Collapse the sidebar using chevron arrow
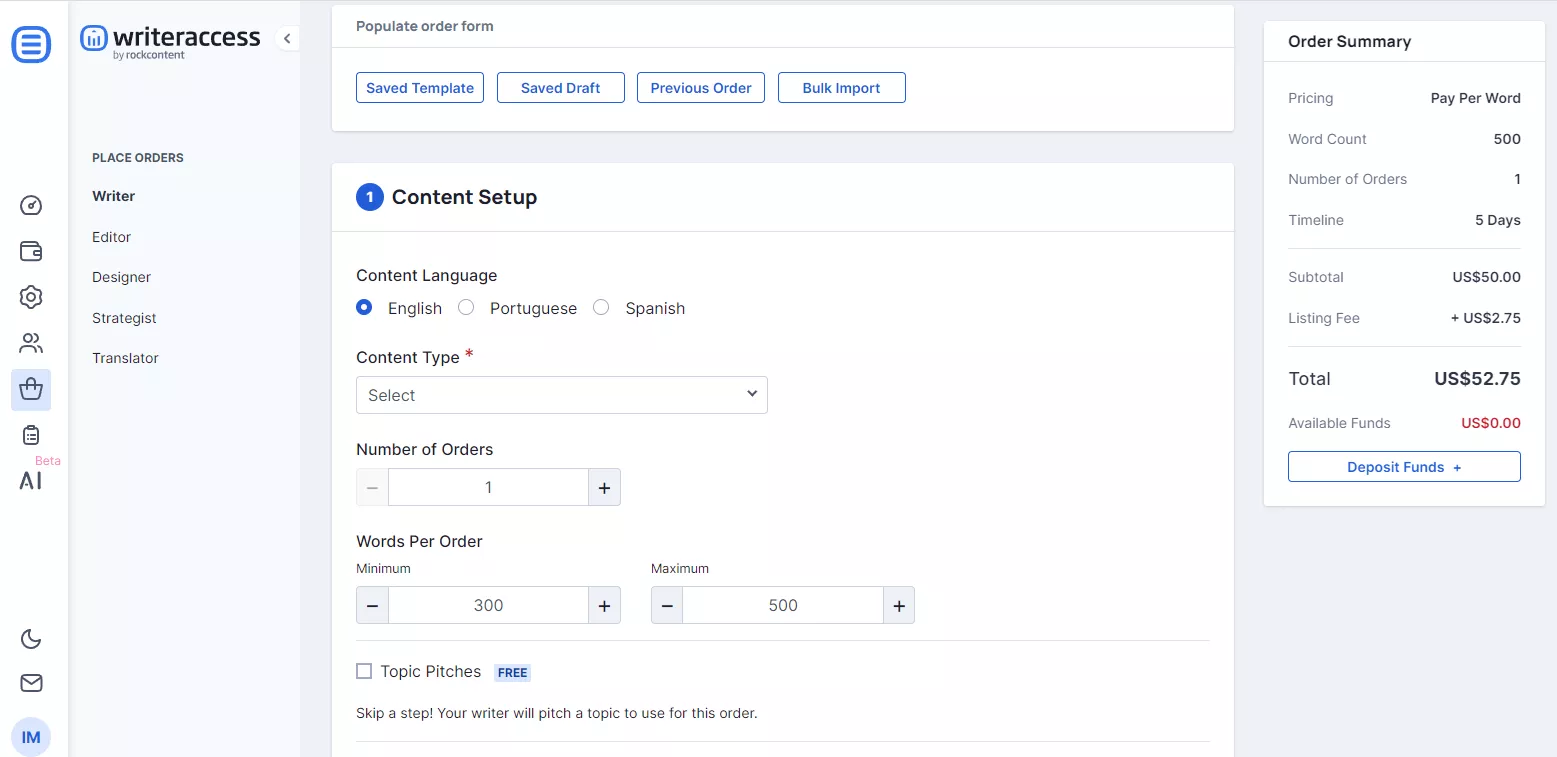This screenshot has height=757, width=1557. [x=287, y=39]
